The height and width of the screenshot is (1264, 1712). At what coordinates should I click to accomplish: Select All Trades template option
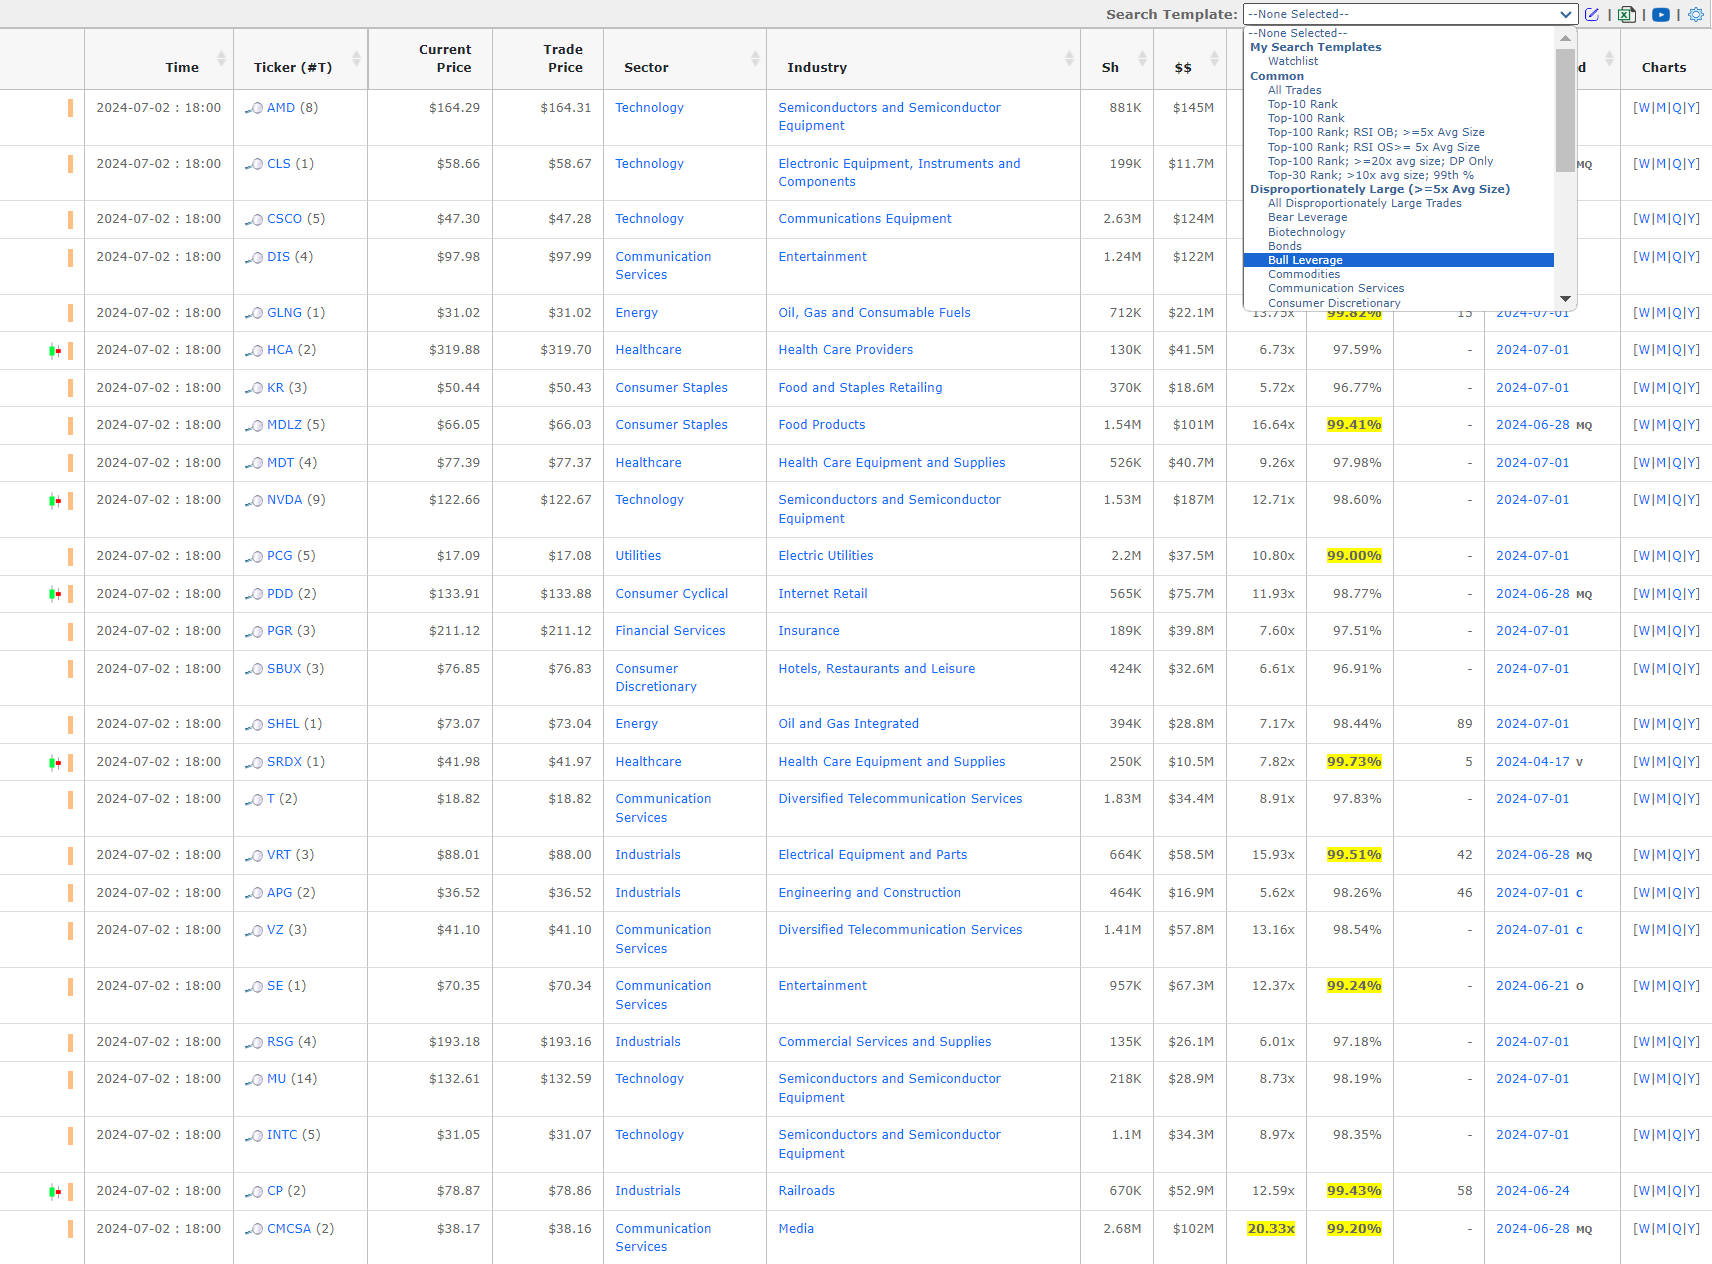tap(1398, 90)
